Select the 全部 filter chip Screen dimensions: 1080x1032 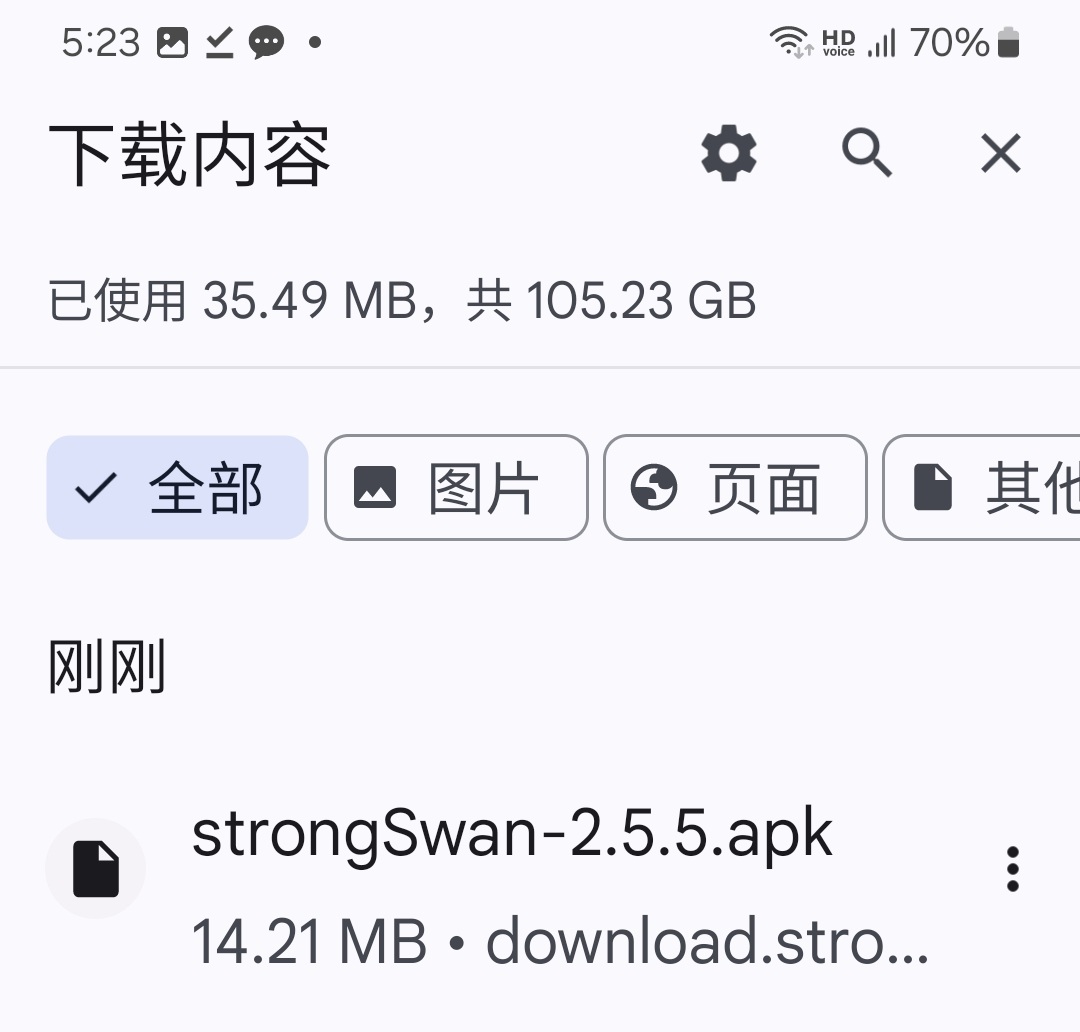(x=177, y=487)
